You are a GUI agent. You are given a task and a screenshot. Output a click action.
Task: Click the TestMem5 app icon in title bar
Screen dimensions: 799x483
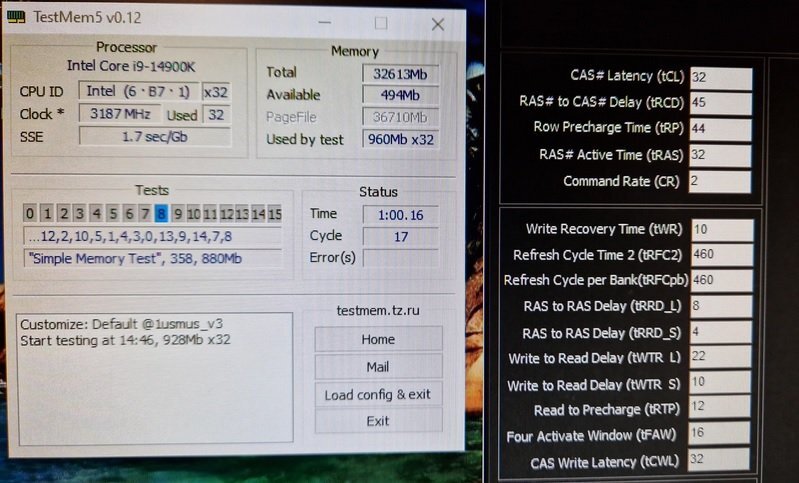(x=16, y=17)
